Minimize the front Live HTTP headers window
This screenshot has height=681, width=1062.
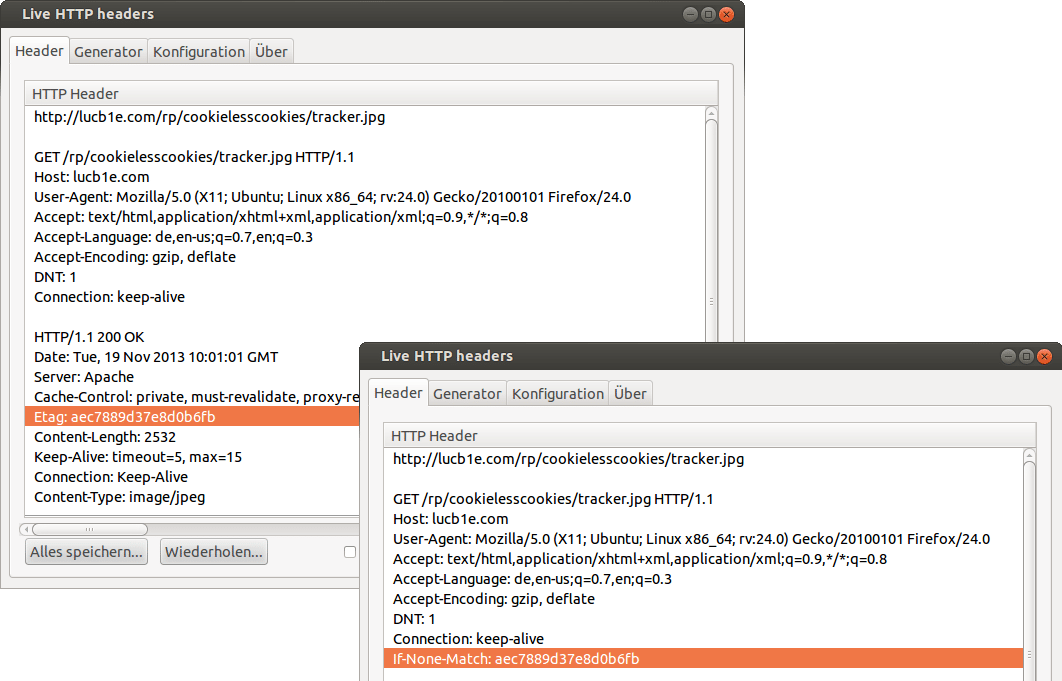click(x=1008, y=356)
